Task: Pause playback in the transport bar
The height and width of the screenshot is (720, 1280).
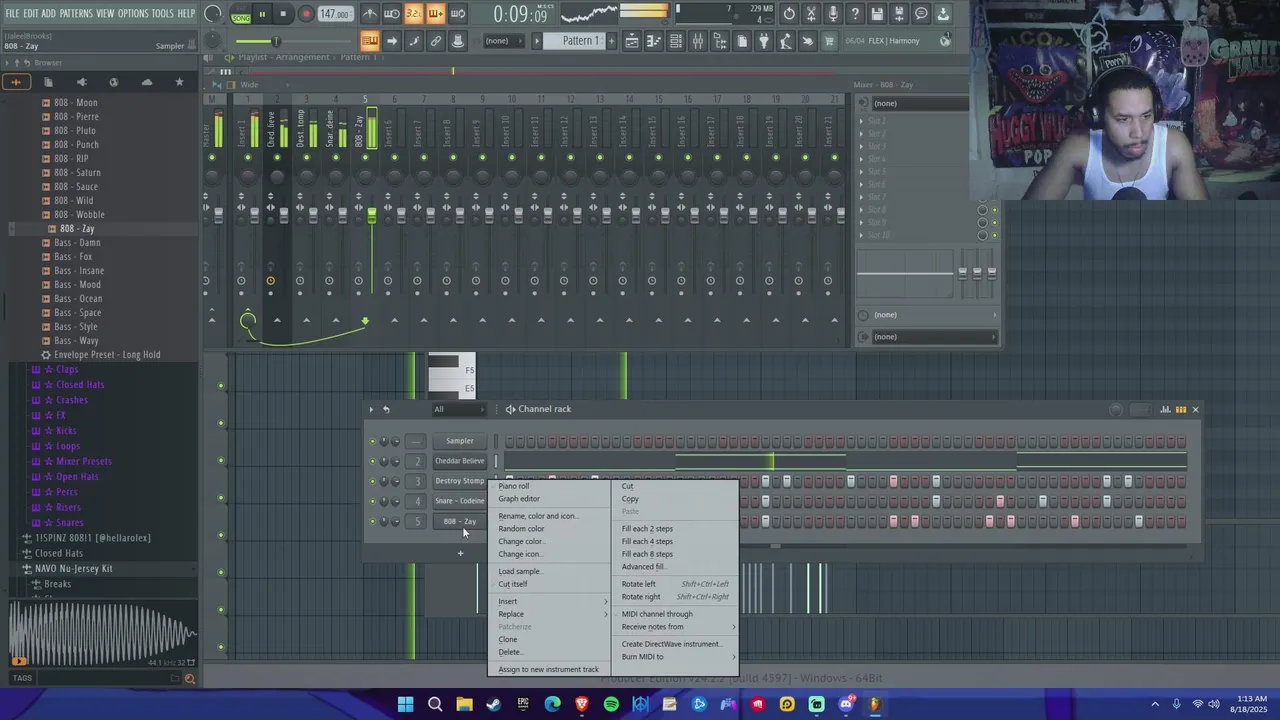Action: tap(262, 14)
